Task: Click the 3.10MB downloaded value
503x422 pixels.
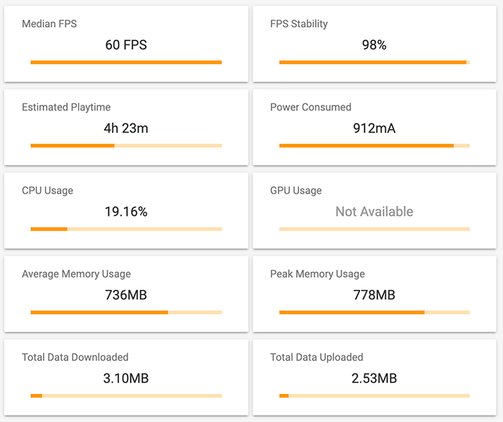Action: click(x=126, y=378)
